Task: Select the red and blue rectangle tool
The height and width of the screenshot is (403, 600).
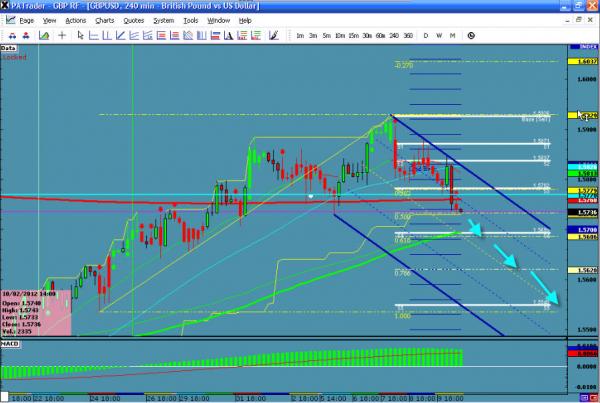Action: [215, 36]
